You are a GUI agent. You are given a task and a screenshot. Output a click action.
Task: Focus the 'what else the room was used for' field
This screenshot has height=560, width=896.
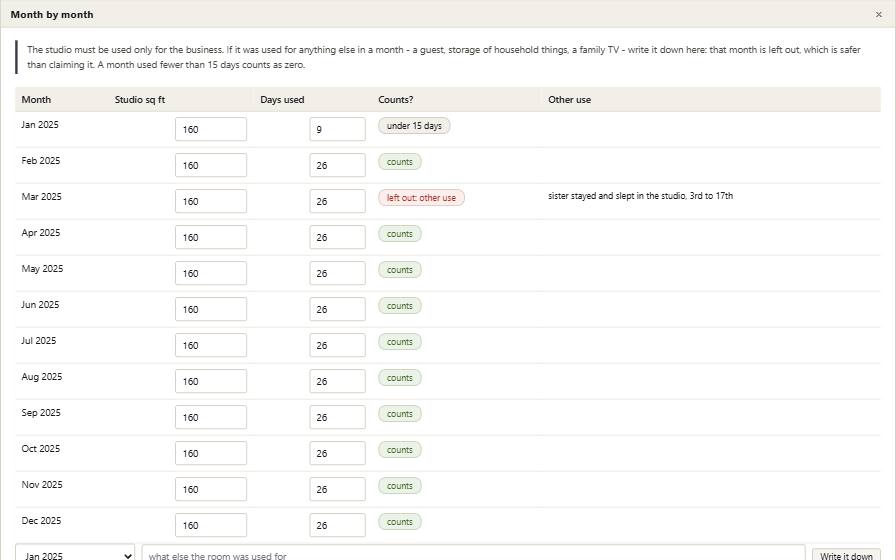coord(473,553)
